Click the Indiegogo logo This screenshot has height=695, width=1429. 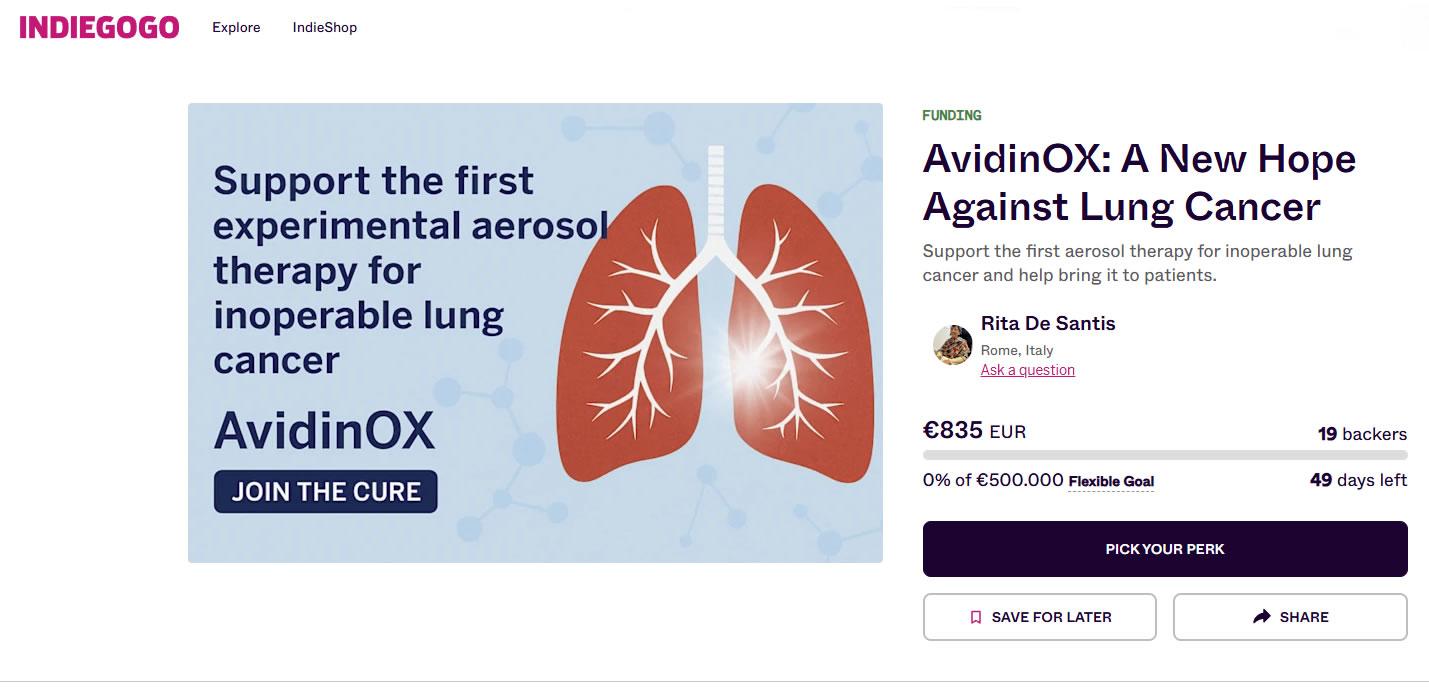point(99,27)
